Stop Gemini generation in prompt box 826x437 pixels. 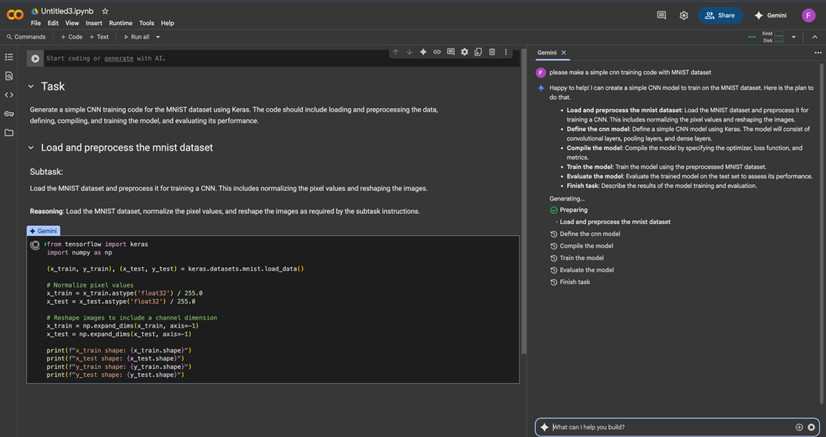point(811,427)
